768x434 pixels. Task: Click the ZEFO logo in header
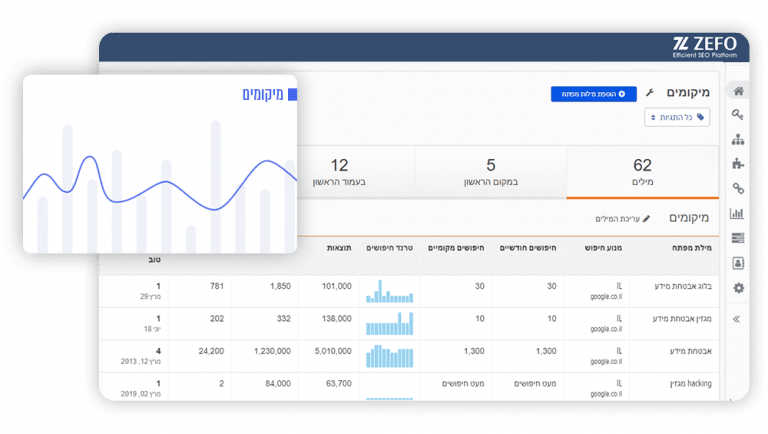tap(704, 46)
